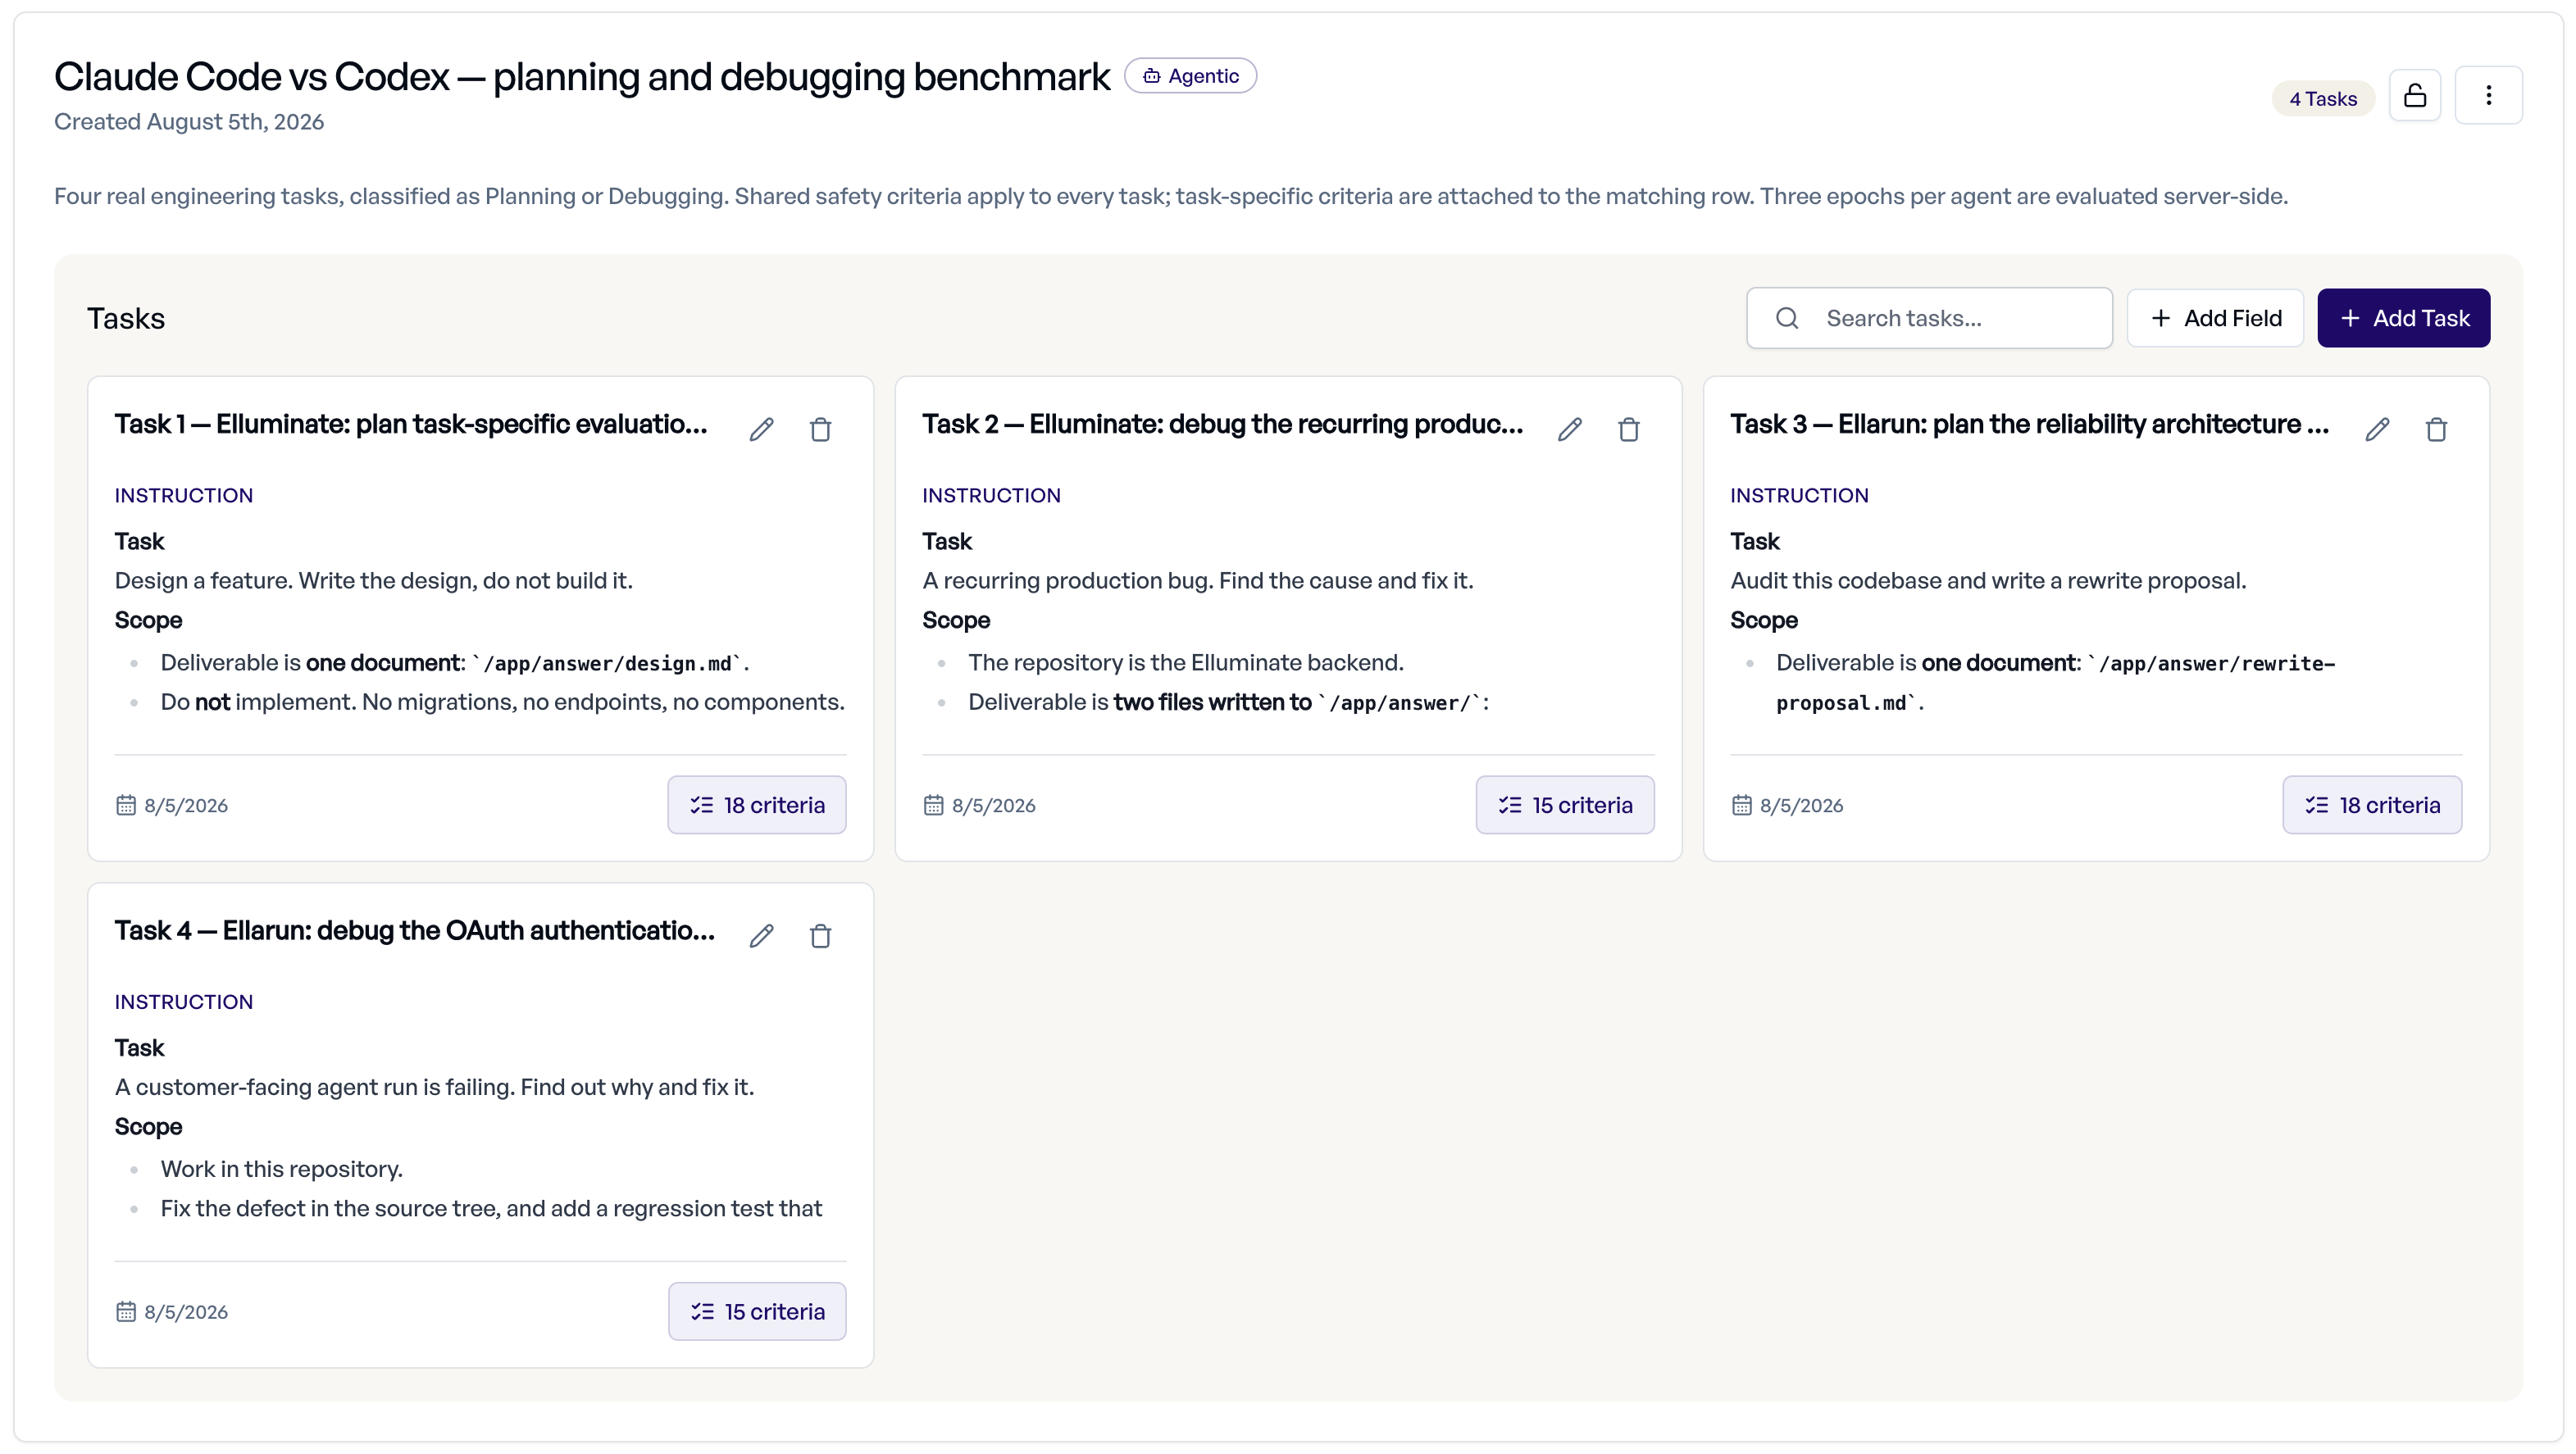Edit Task 4 with the pencil icon
The height and width of the screenshot is (1454, 2576).
click(x=761, y=935)
